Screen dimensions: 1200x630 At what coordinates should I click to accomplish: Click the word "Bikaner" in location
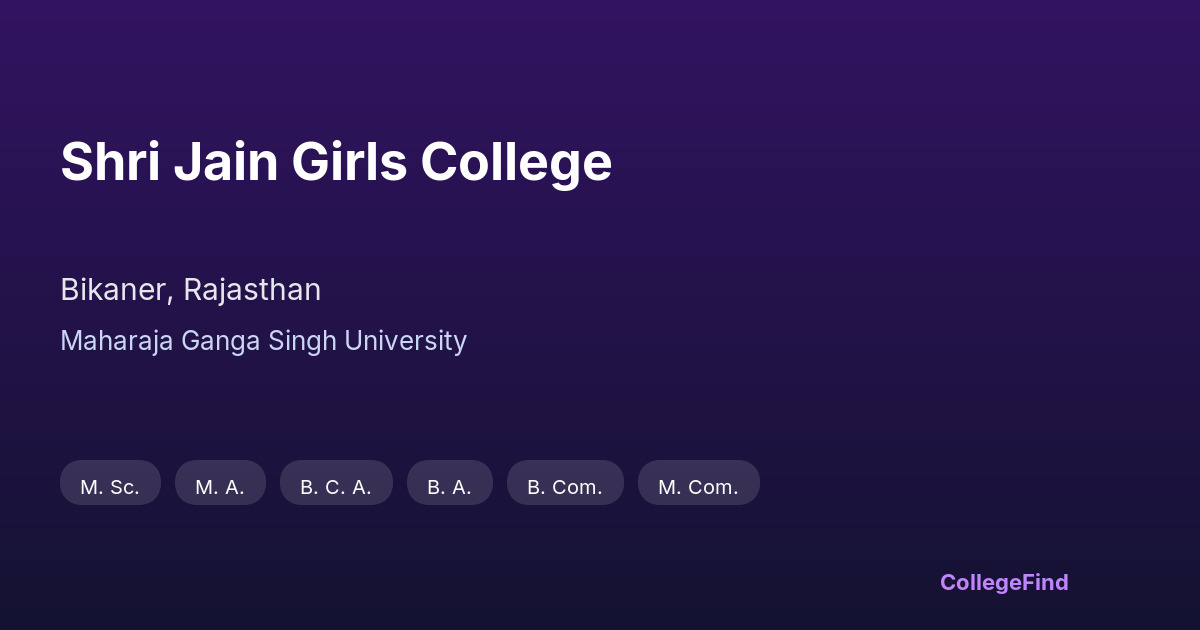coord(116,290)
